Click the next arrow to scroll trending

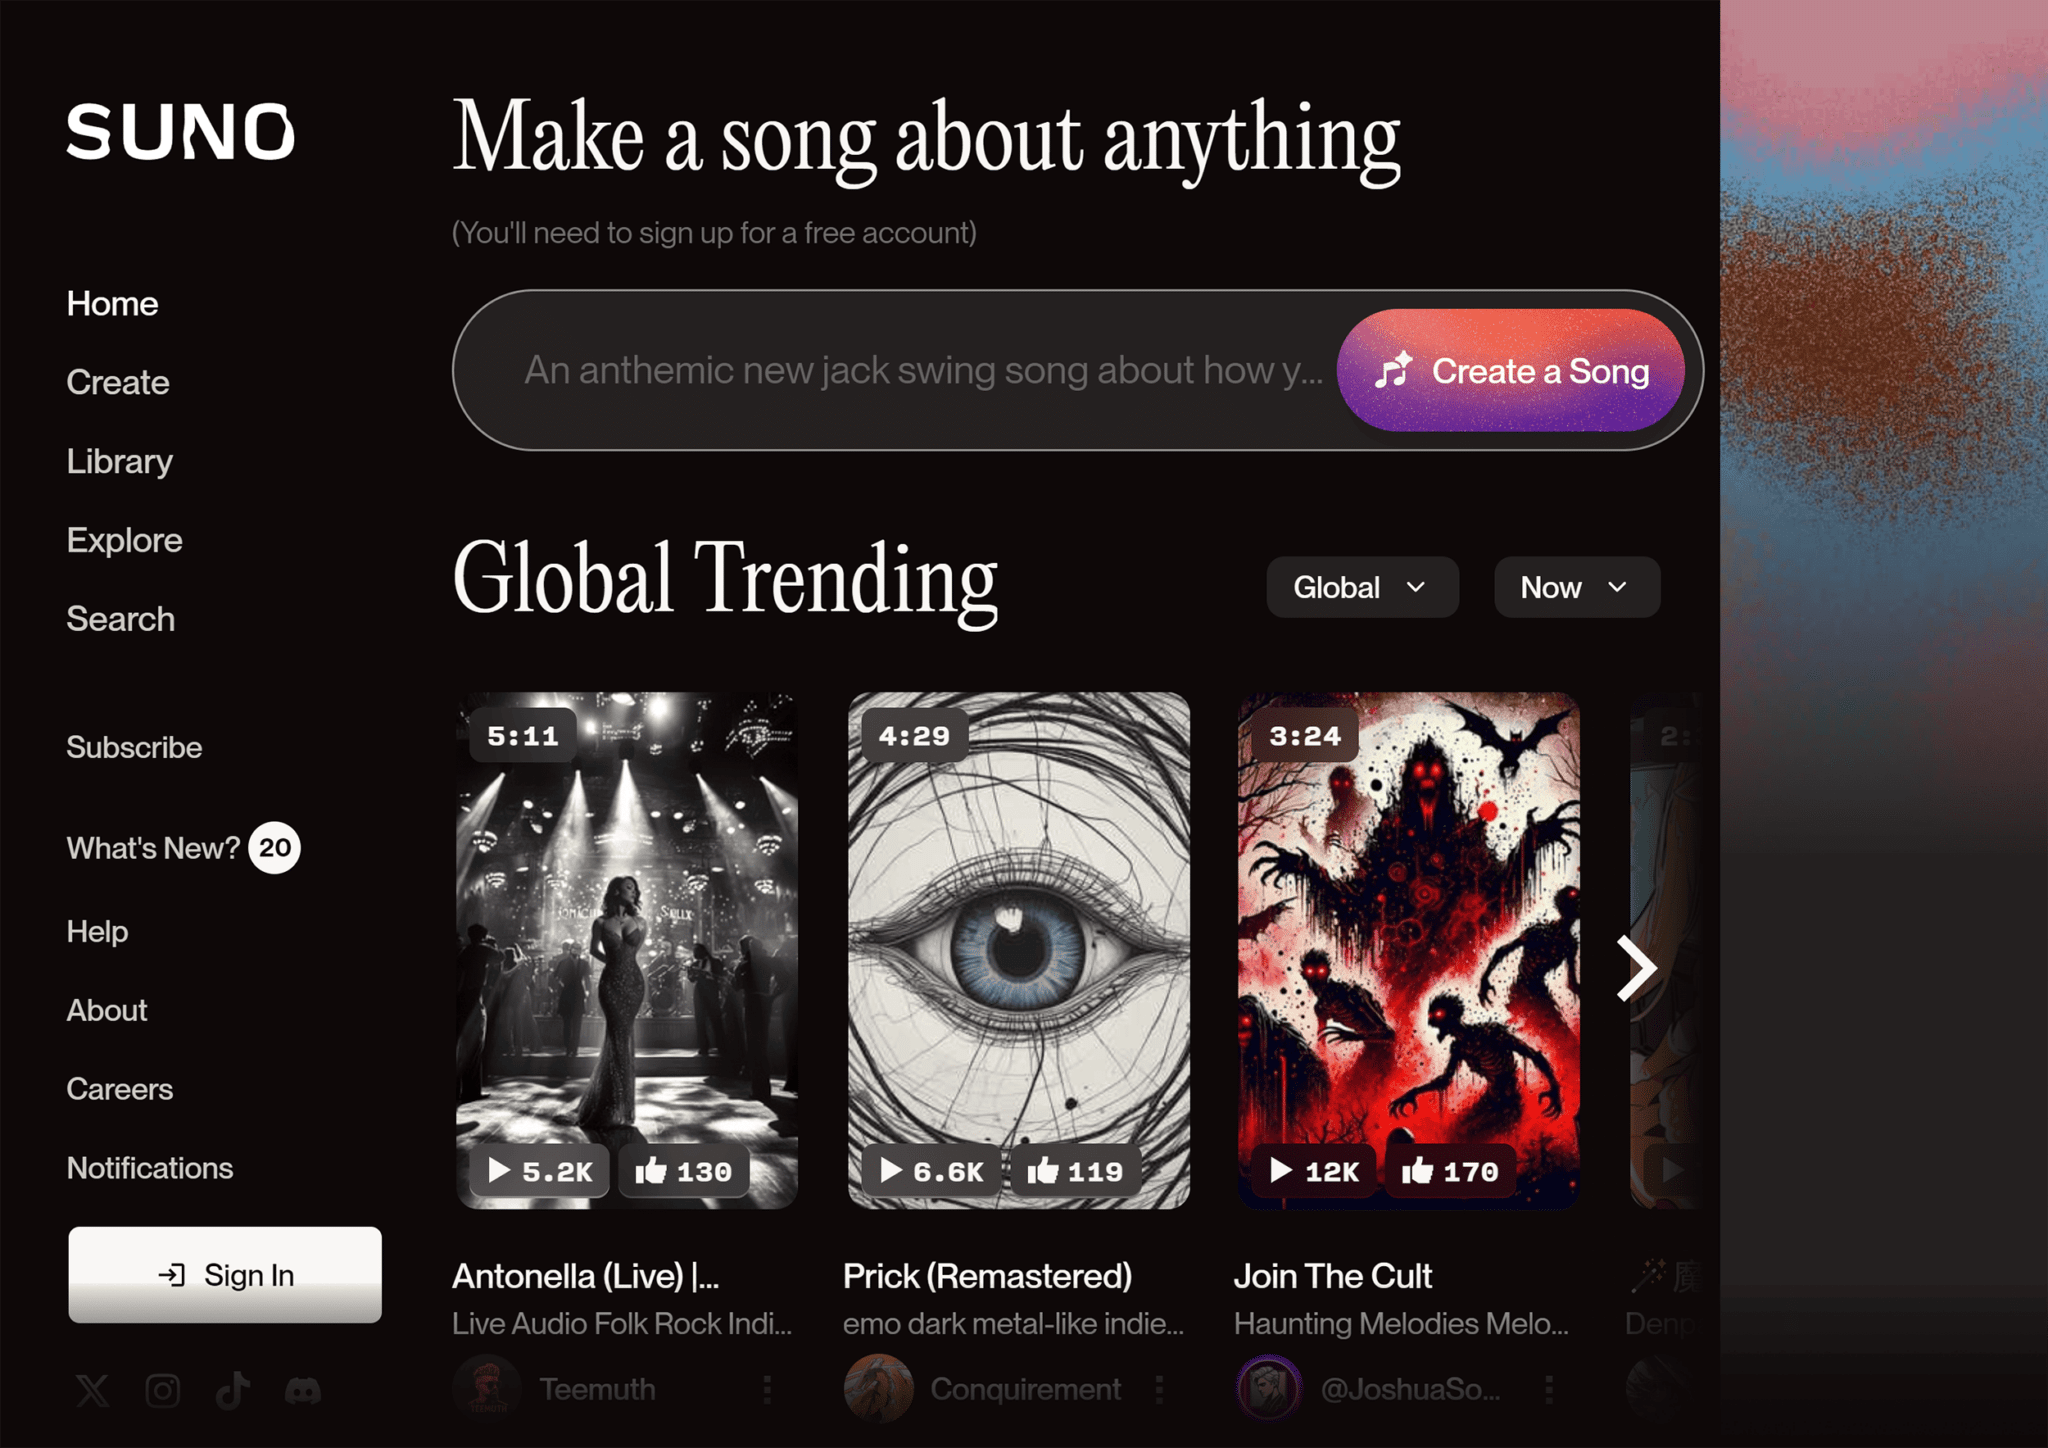click(1636, 967)
